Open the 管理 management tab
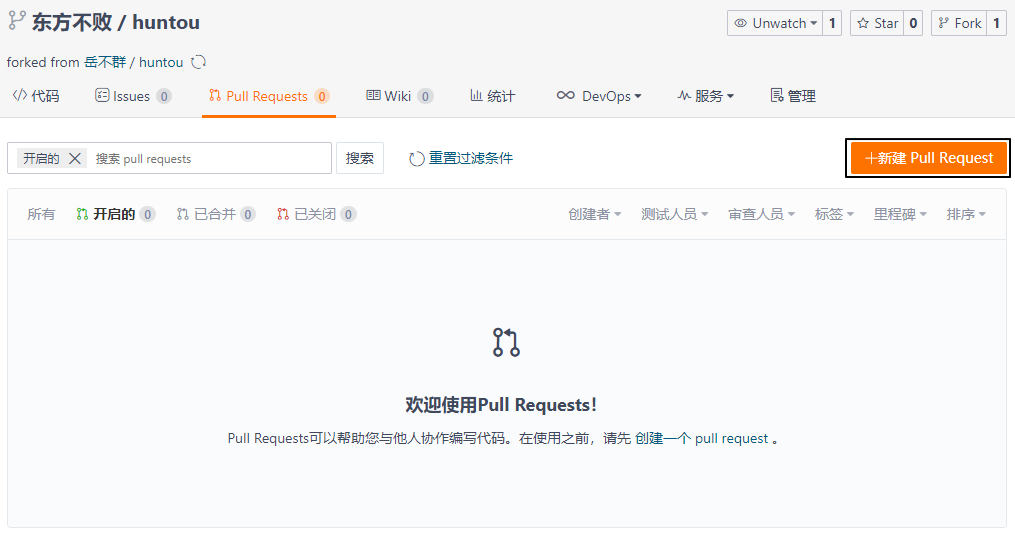1015x537 pixels. coord(793,96)
